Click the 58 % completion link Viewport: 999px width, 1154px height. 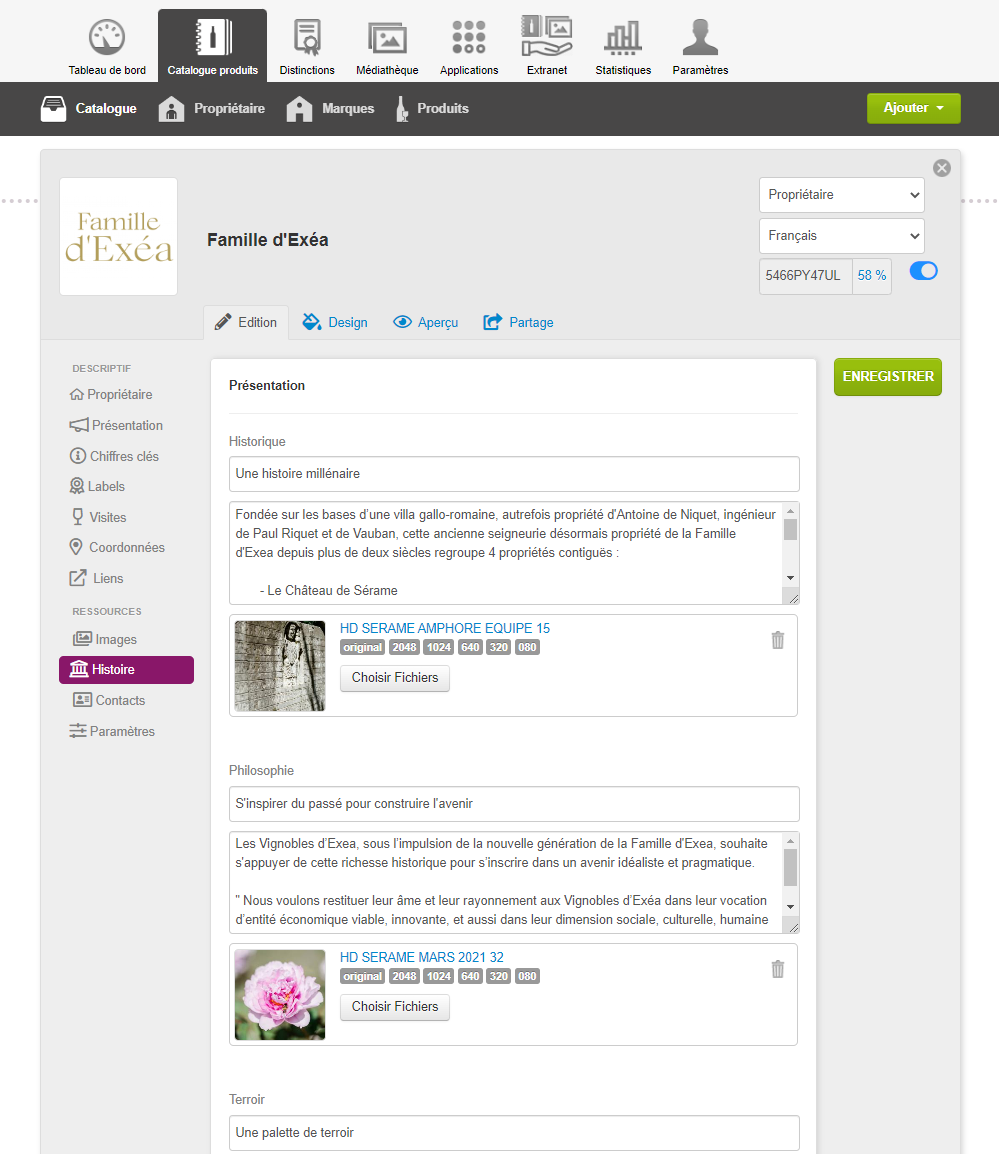pyautogui.click(x=872, y=275)
